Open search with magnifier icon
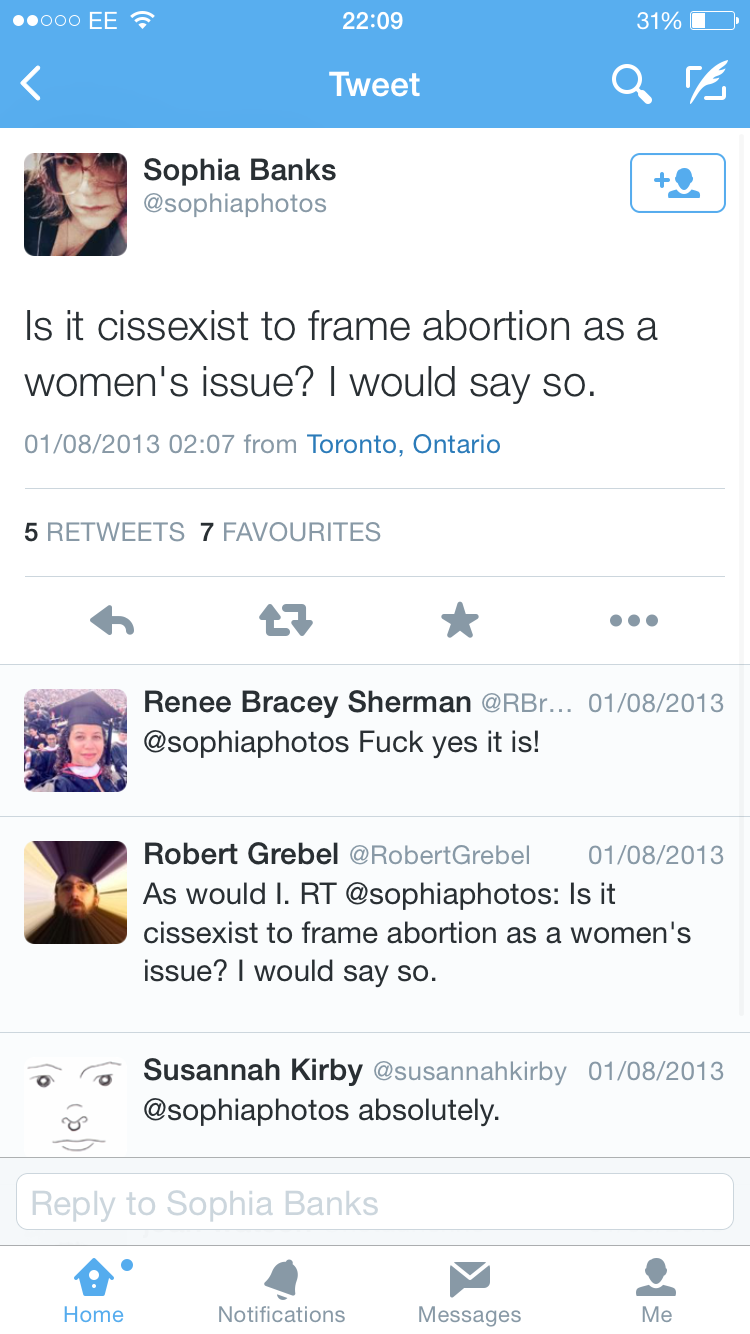 (x=631, y=85)
